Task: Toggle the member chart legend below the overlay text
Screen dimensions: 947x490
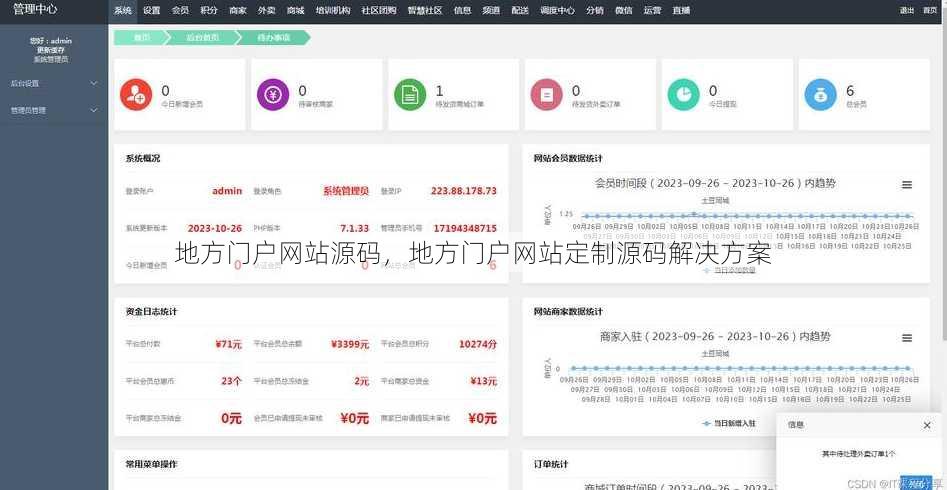Action: tap(729, 270)
